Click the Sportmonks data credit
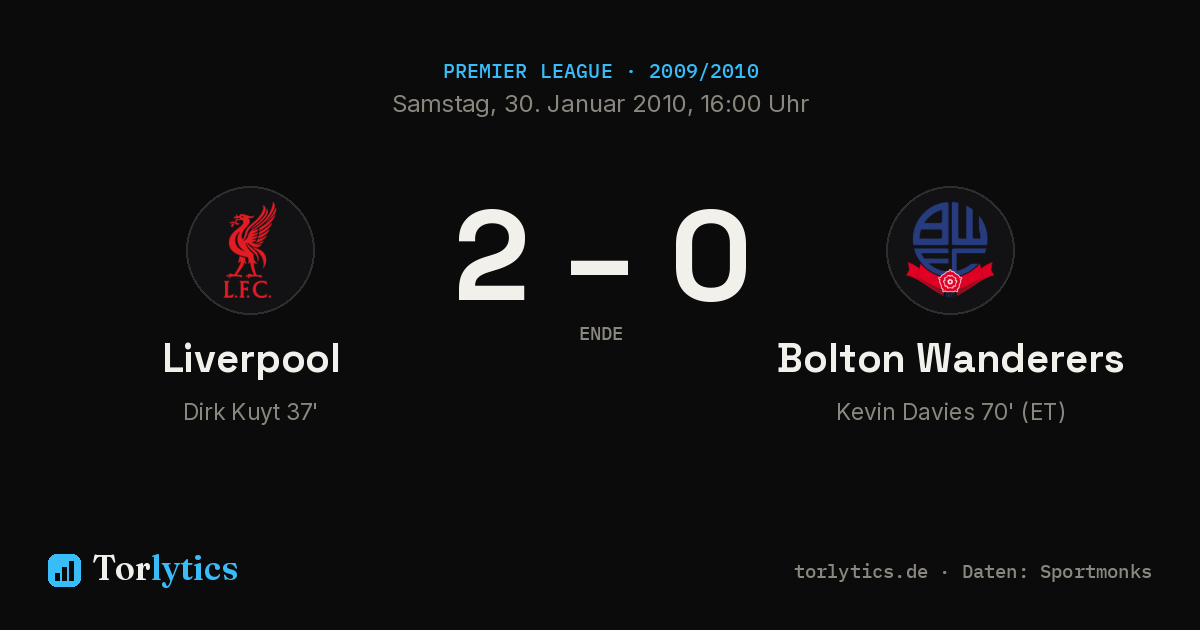 coord(1096,572)
